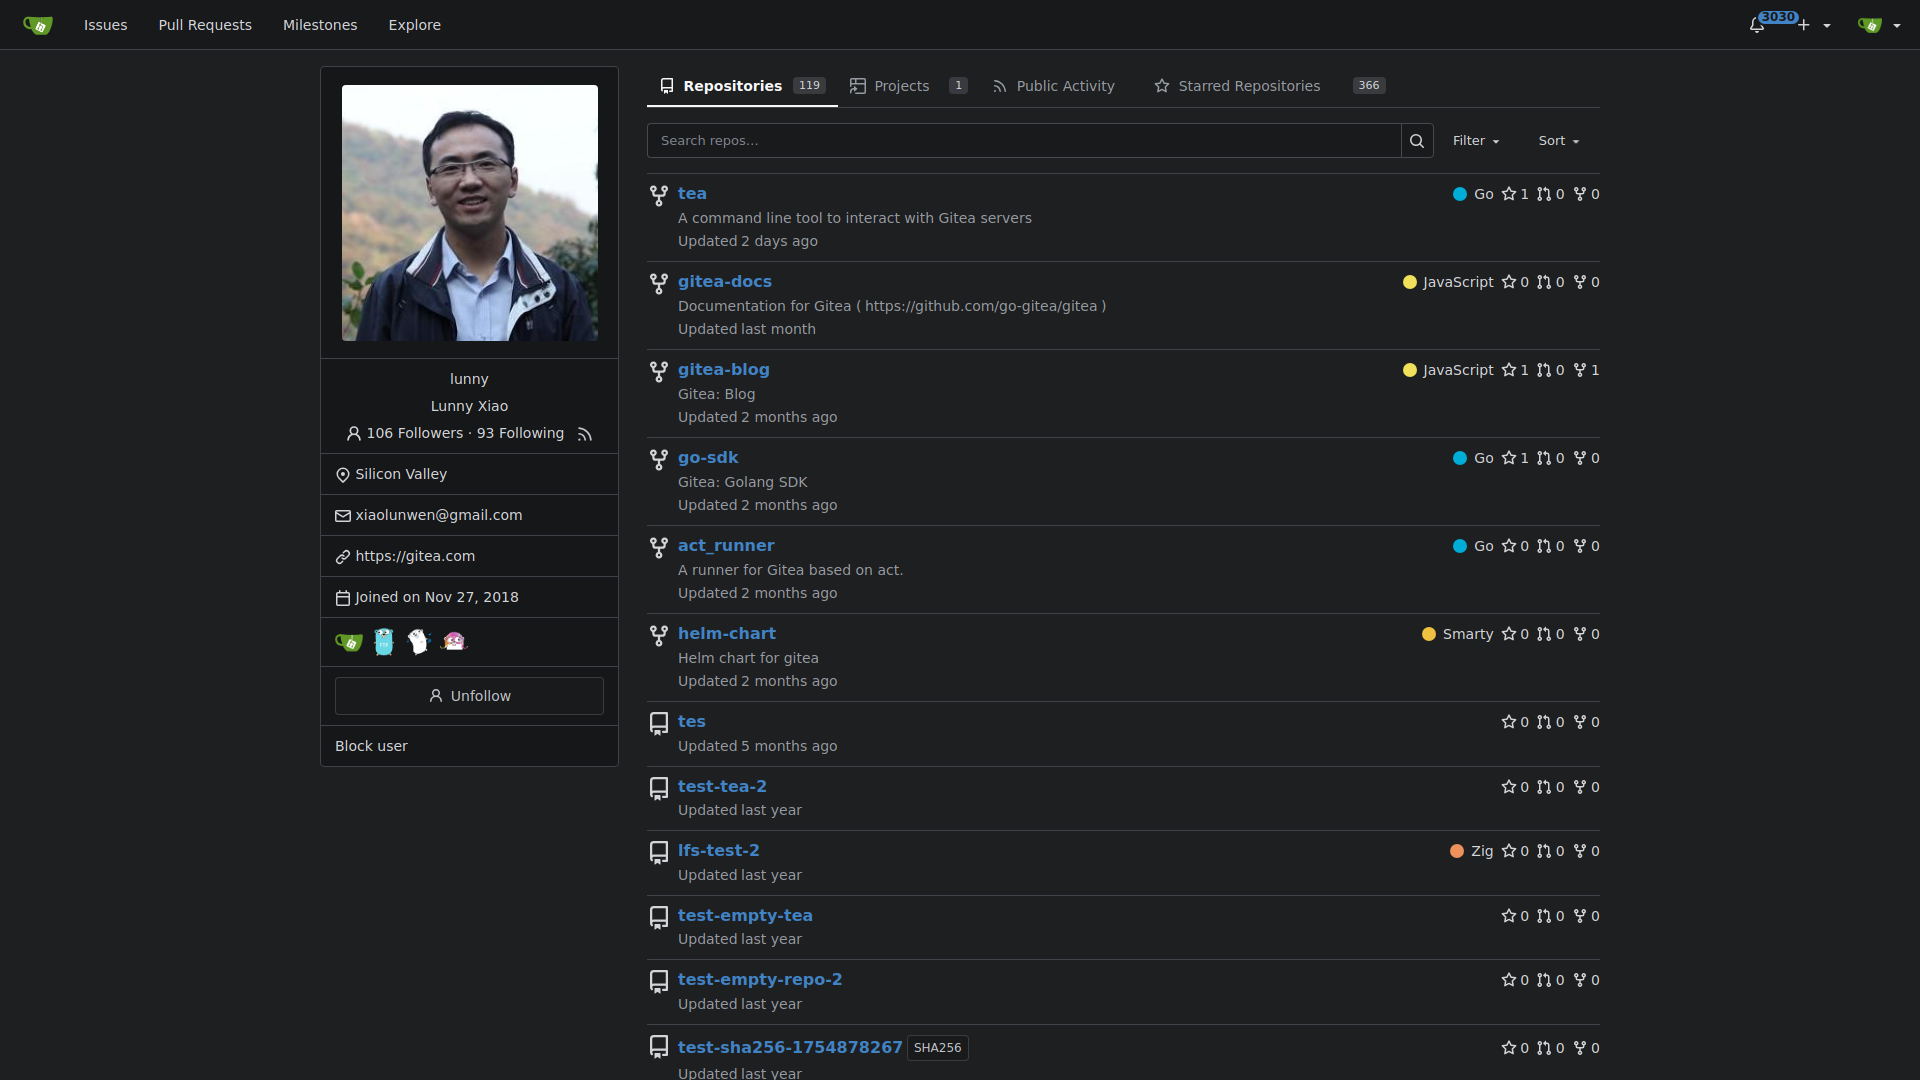Select the Repositories tab
Screen dimensions: 1920x1080
pyautogui.click(x=742, y=86)
